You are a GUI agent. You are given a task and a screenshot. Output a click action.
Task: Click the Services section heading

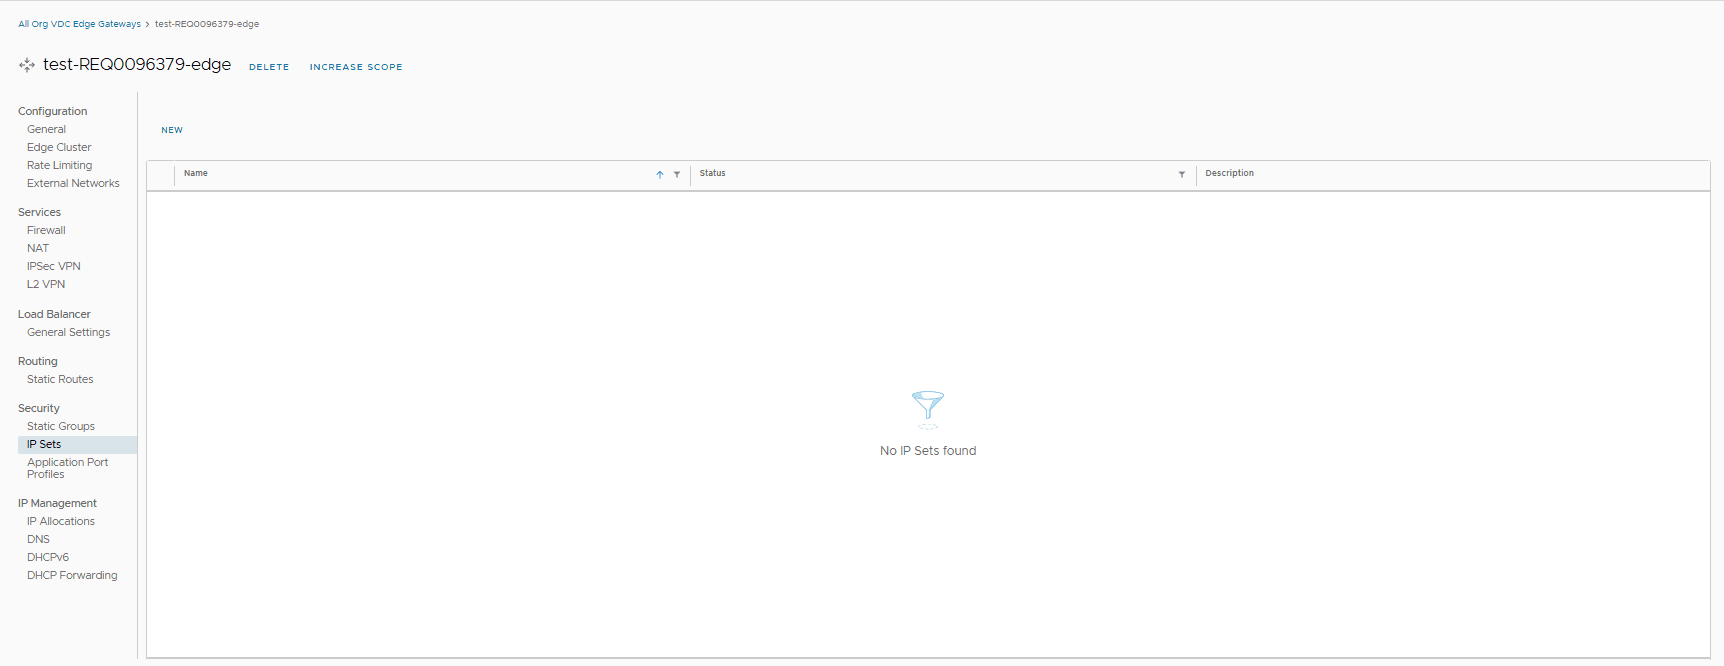pos(39,212)
